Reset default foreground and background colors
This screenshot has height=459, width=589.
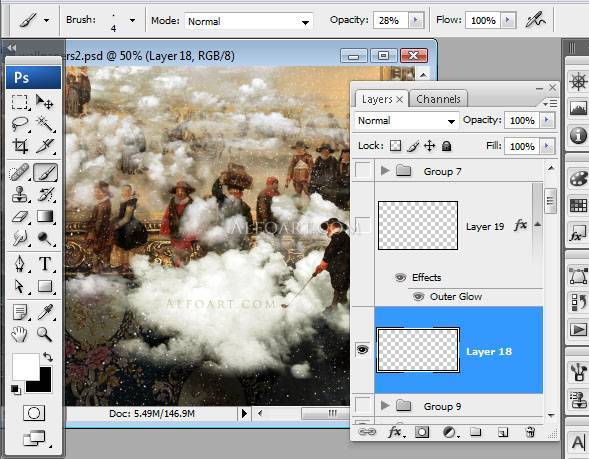[x=16, y=390]
